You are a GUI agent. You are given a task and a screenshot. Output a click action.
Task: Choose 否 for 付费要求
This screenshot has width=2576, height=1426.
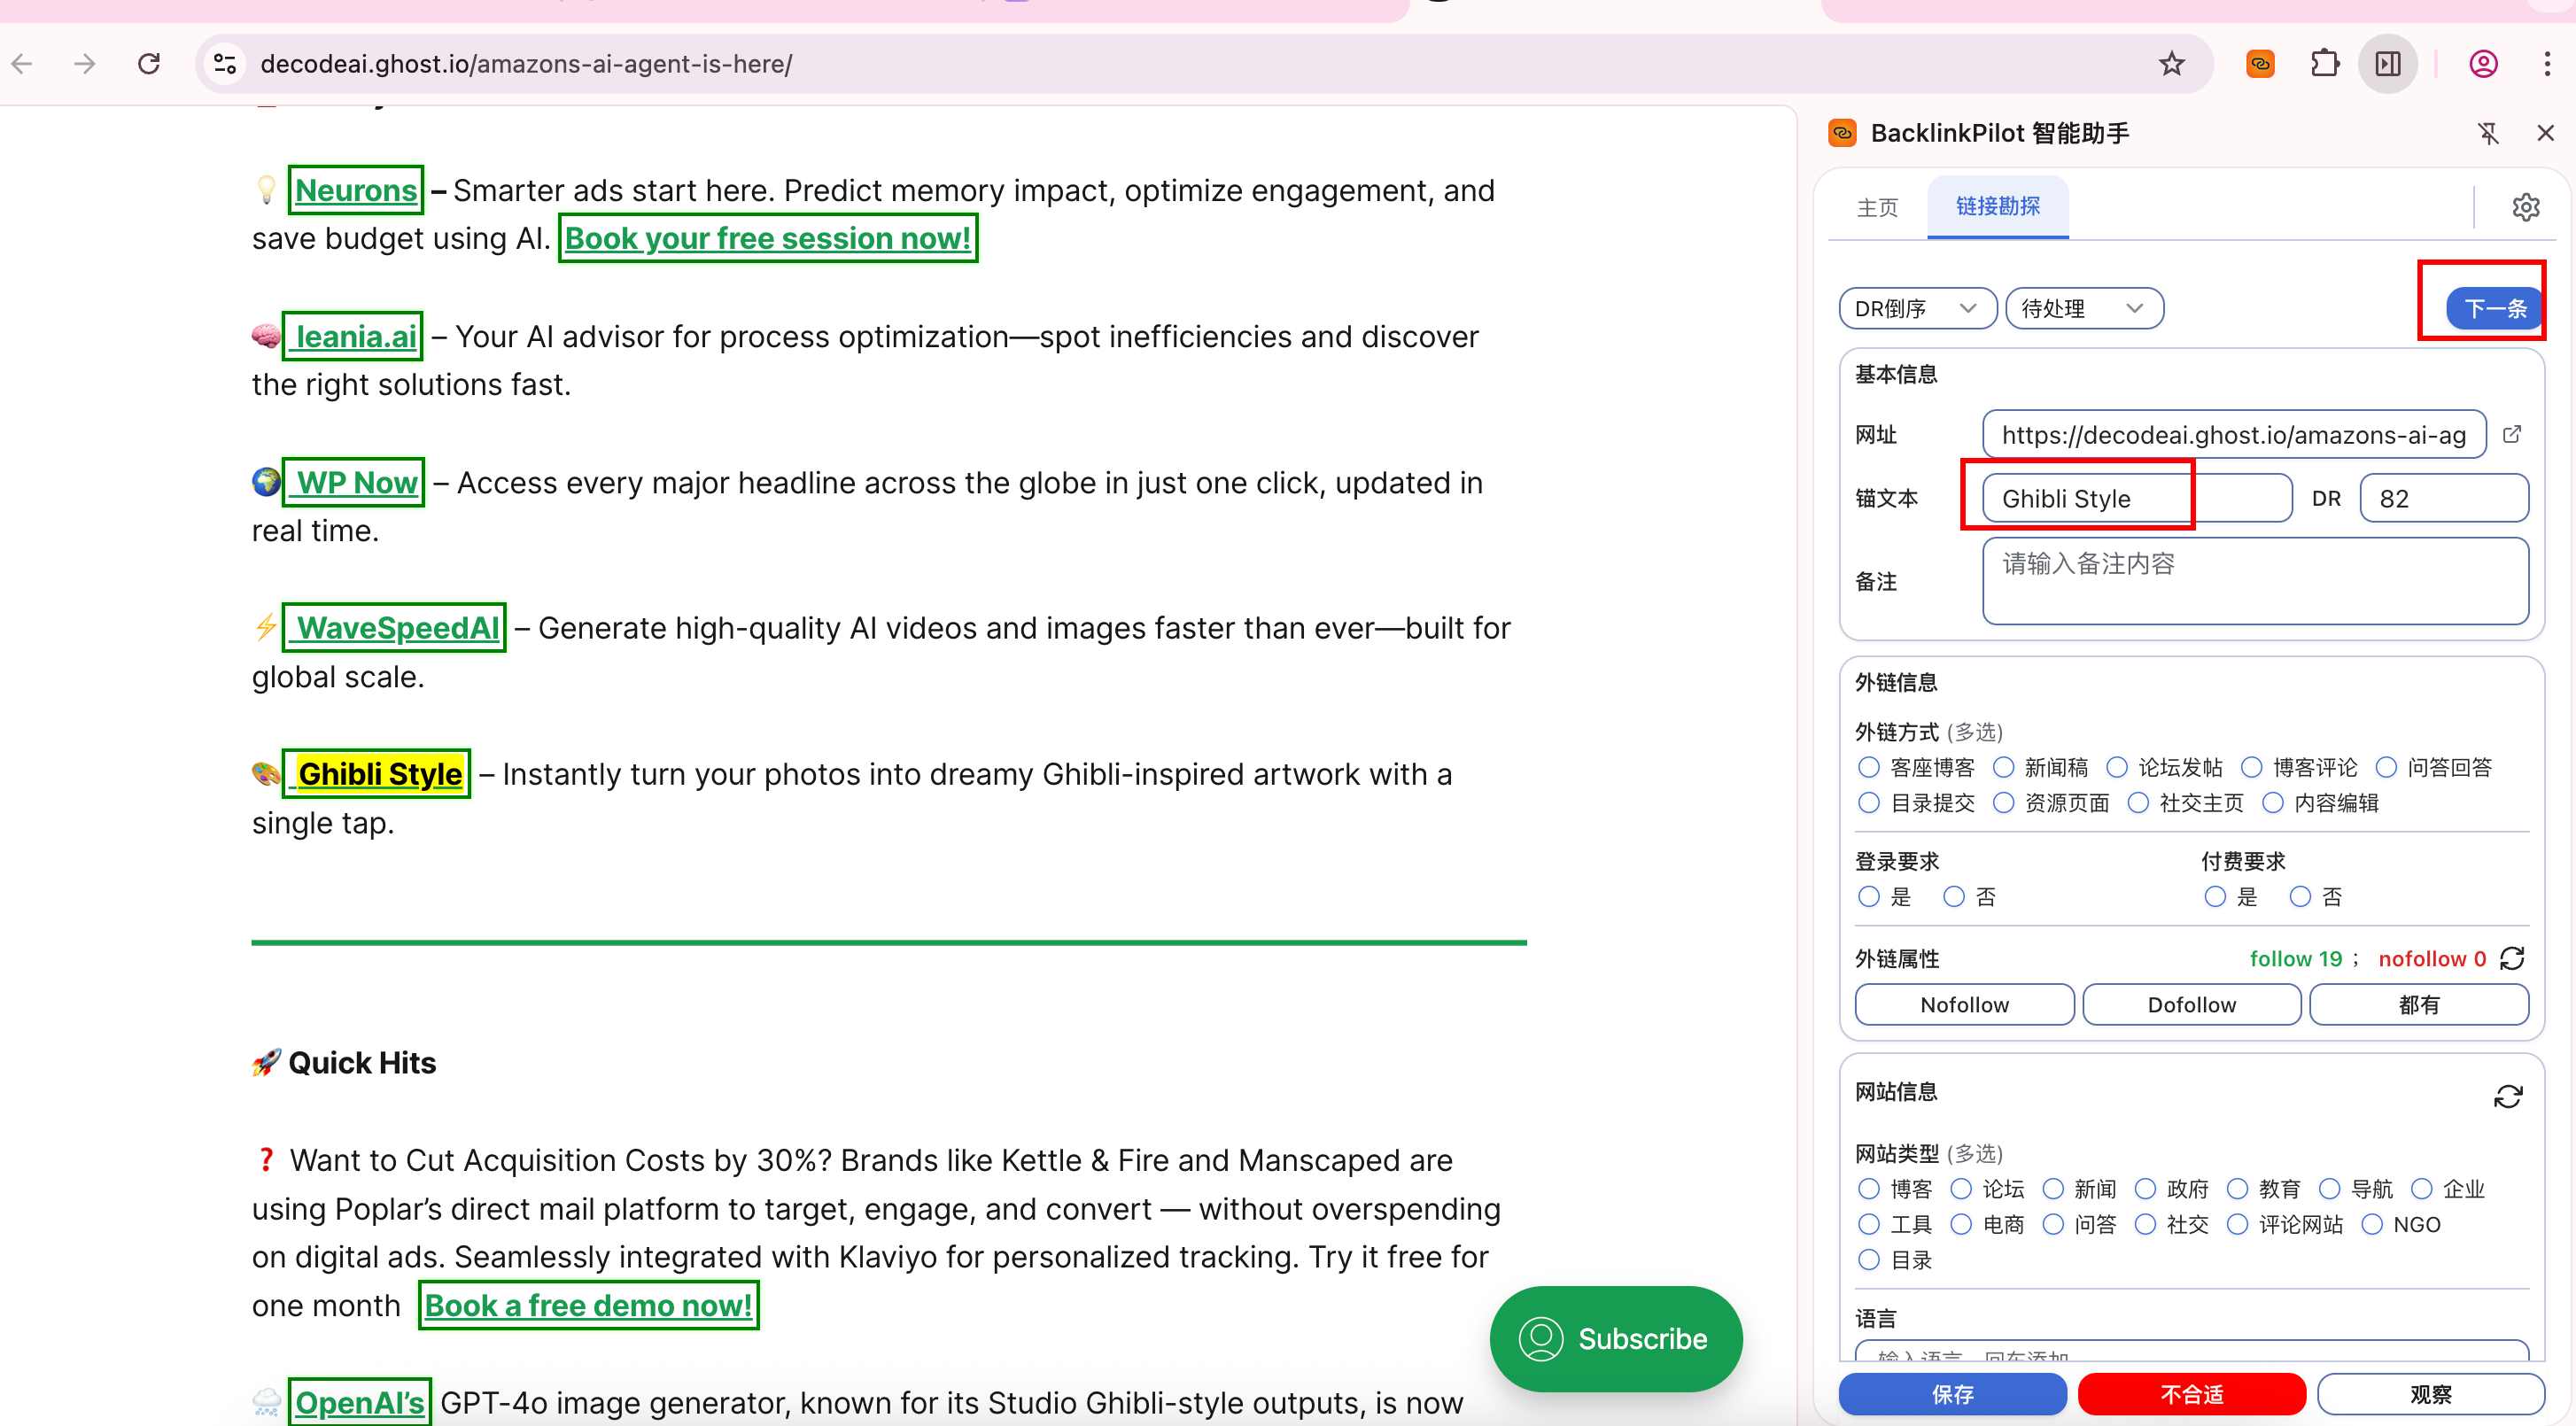[x=2300, y=896]
